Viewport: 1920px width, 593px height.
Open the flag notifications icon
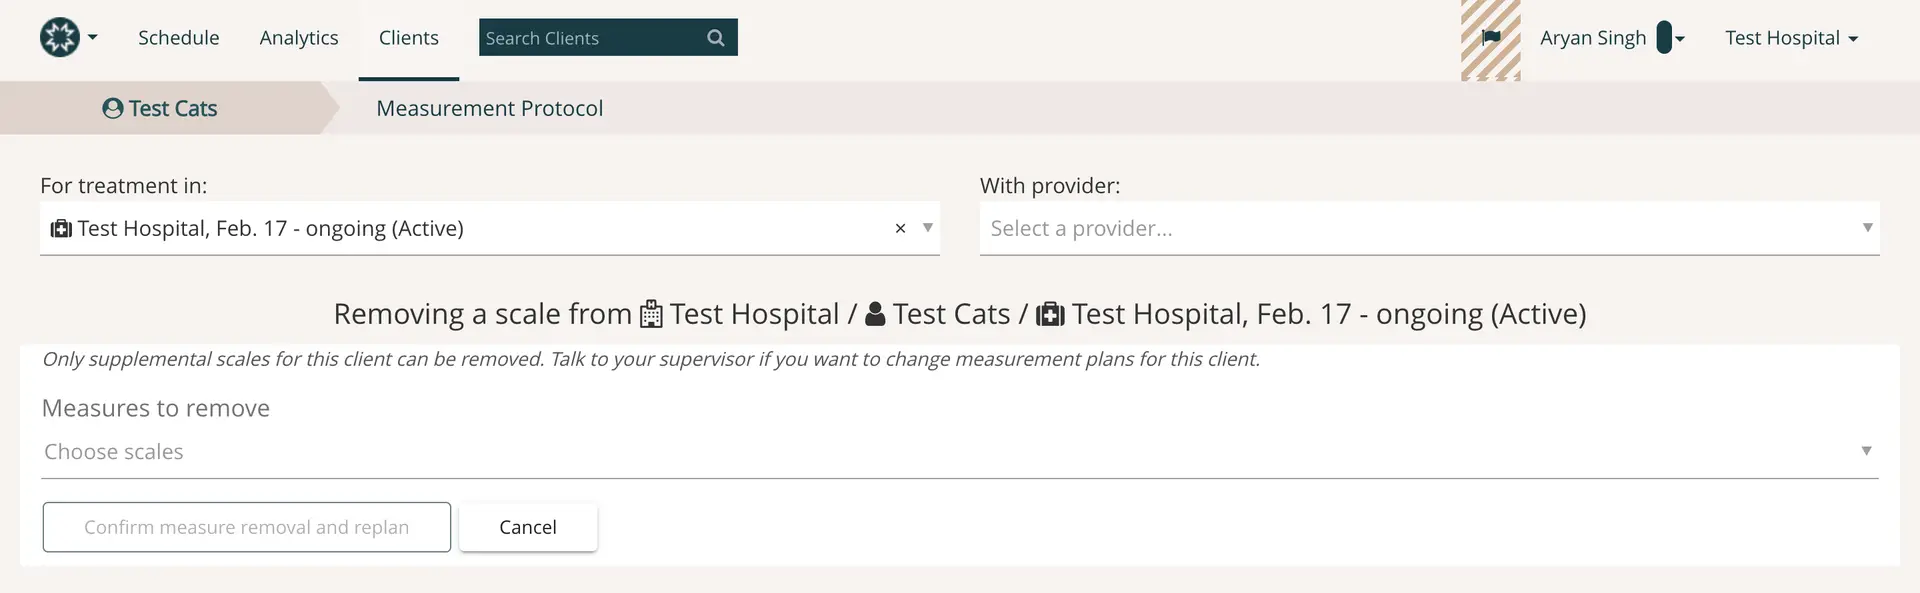[1491, 37]
